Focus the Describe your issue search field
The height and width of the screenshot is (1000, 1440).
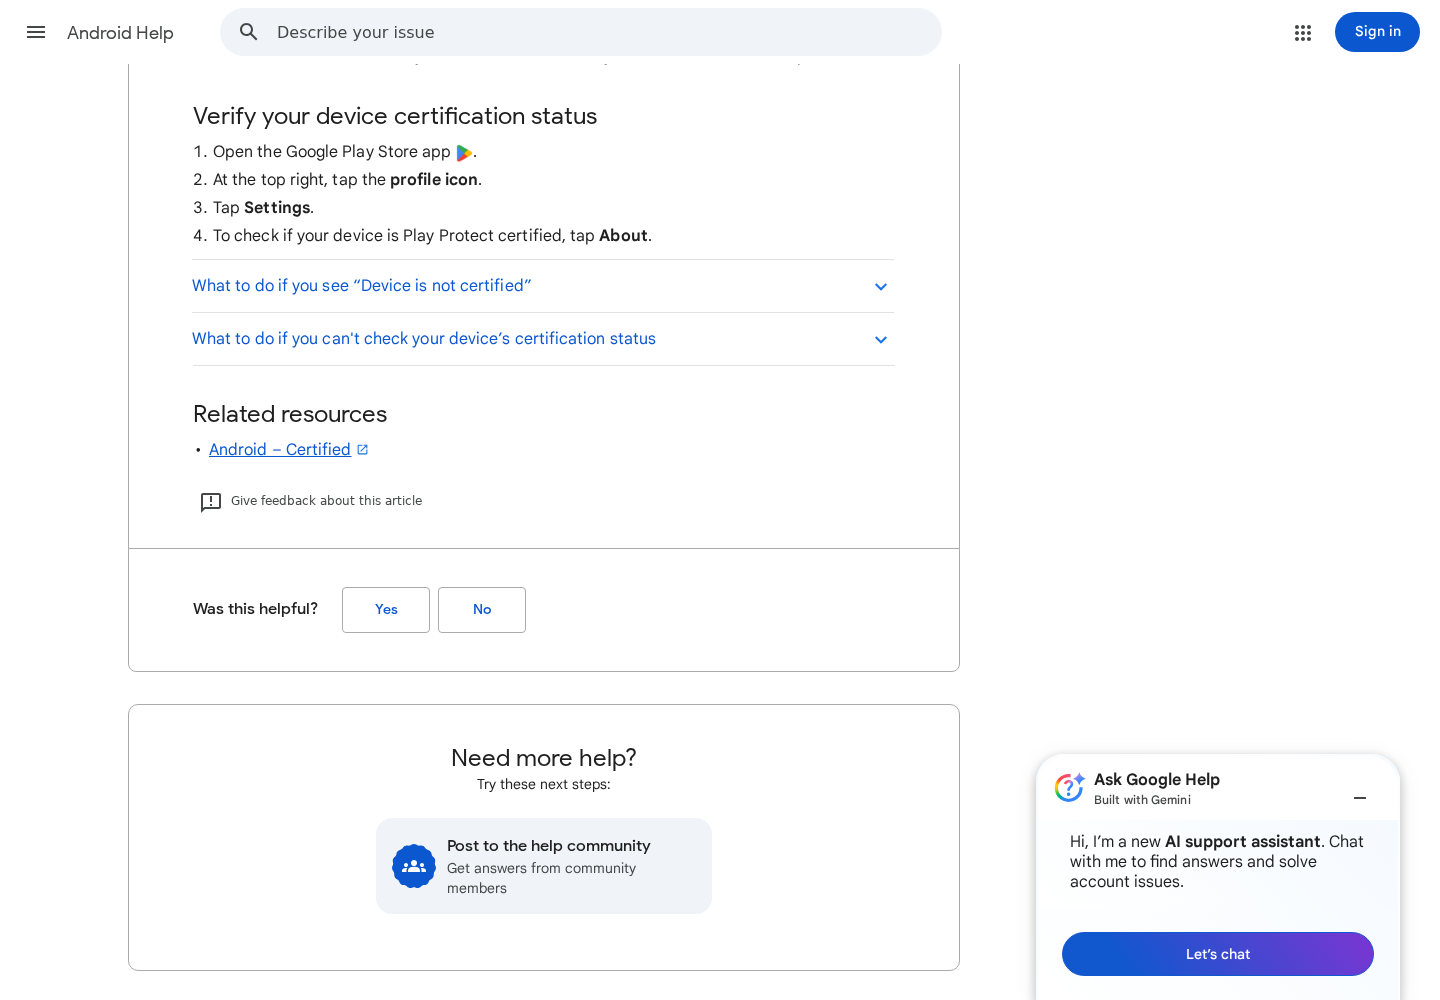click(x=581, y=32)
